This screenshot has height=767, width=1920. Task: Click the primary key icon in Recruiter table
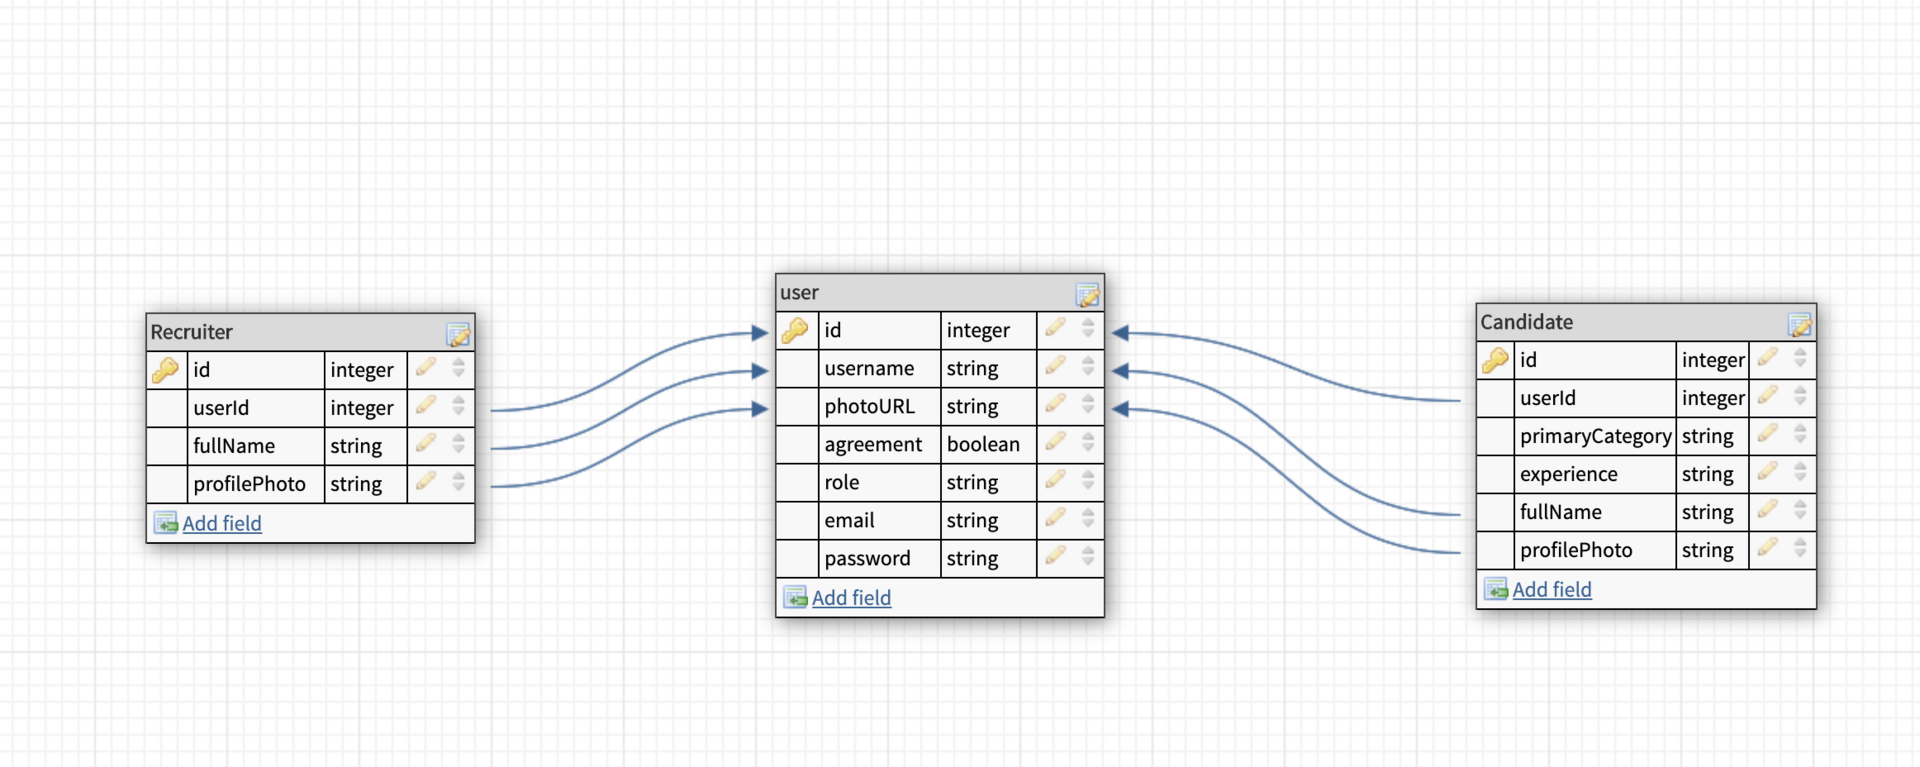click(x=166, y=370)
